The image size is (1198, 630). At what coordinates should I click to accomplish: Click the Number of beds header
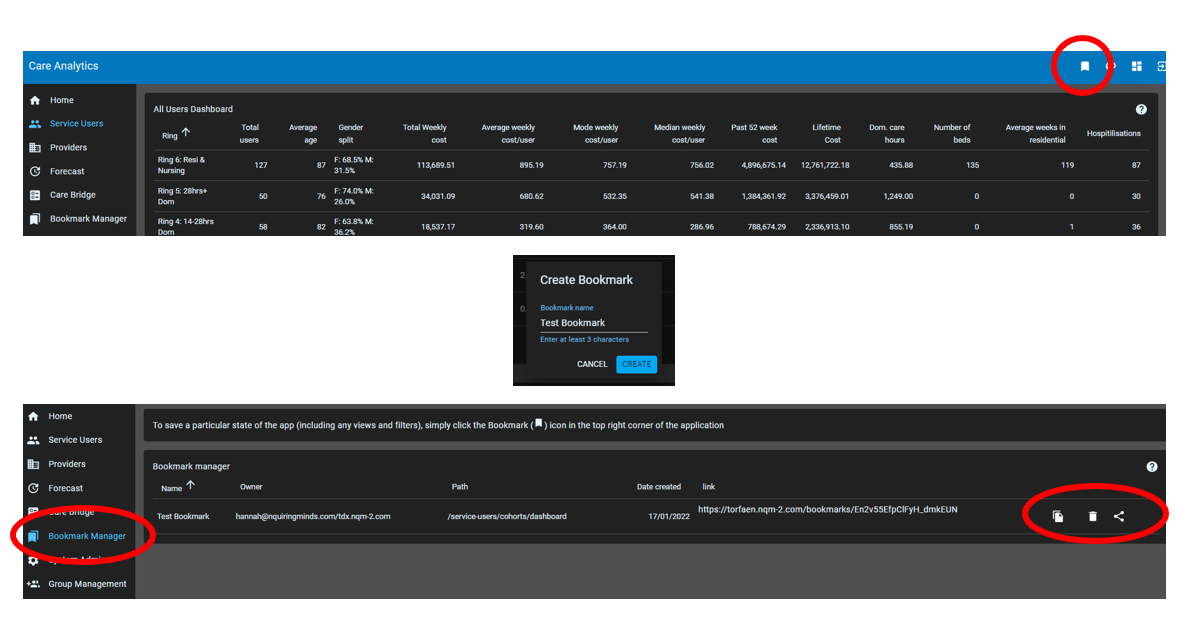(952, 134)
